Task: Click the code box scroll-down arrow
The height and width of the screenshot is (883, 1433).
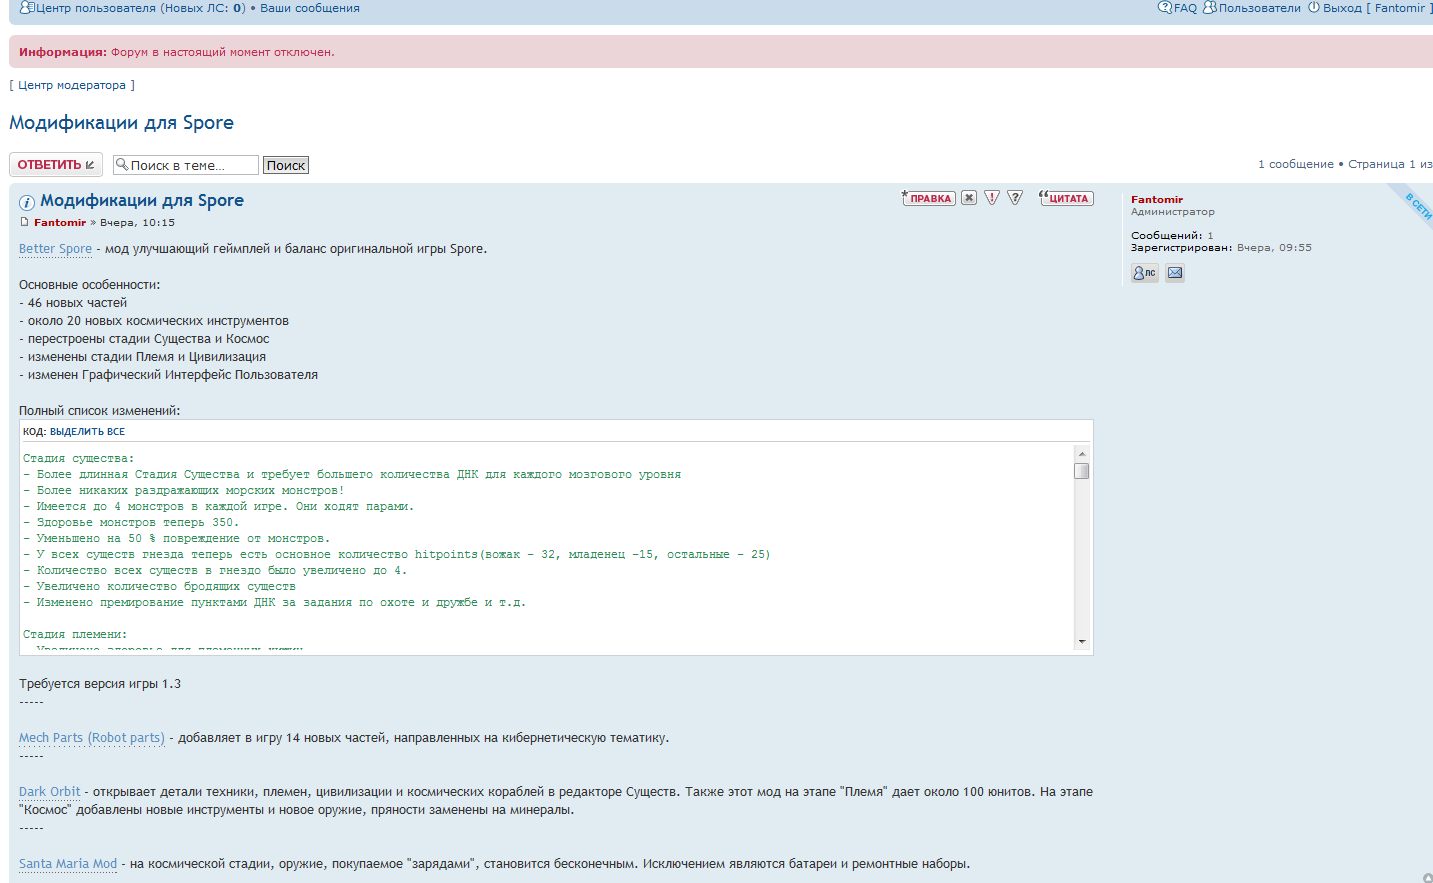Action: coord(1082,641)
